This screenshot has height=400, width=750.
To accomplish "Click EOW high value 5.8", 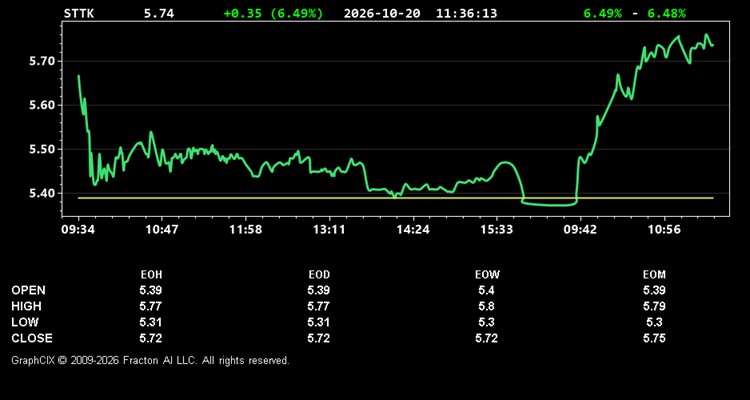I will (x=486, y=306).
